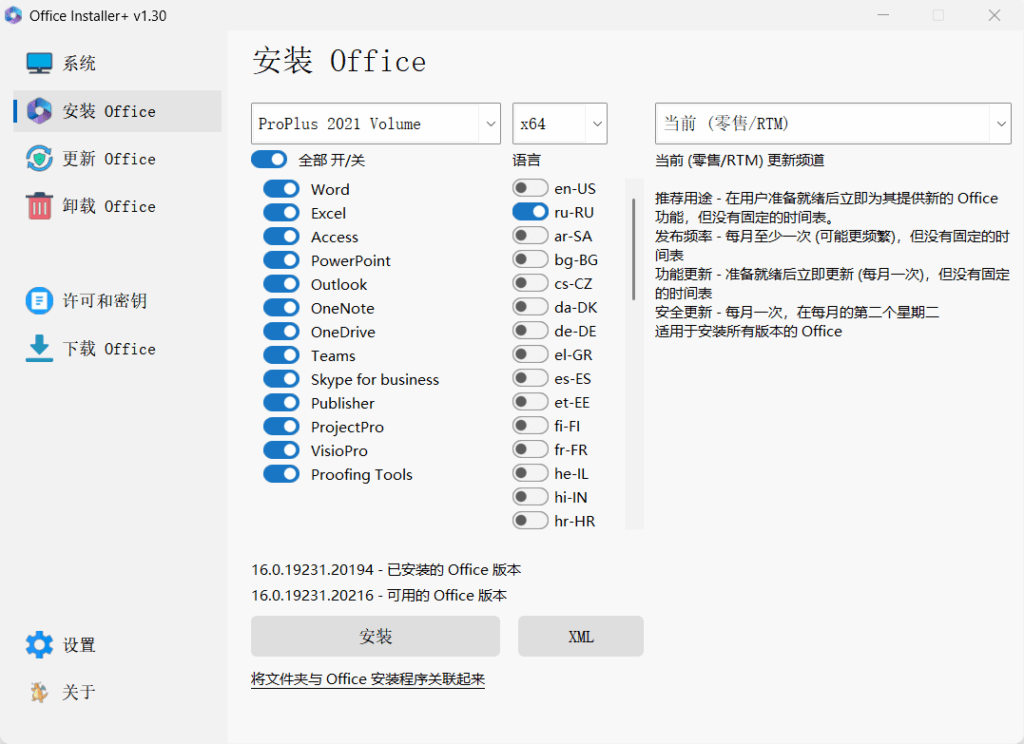Open the x64 architecture dropdown

pyautogui.click(x=560, y=123)
